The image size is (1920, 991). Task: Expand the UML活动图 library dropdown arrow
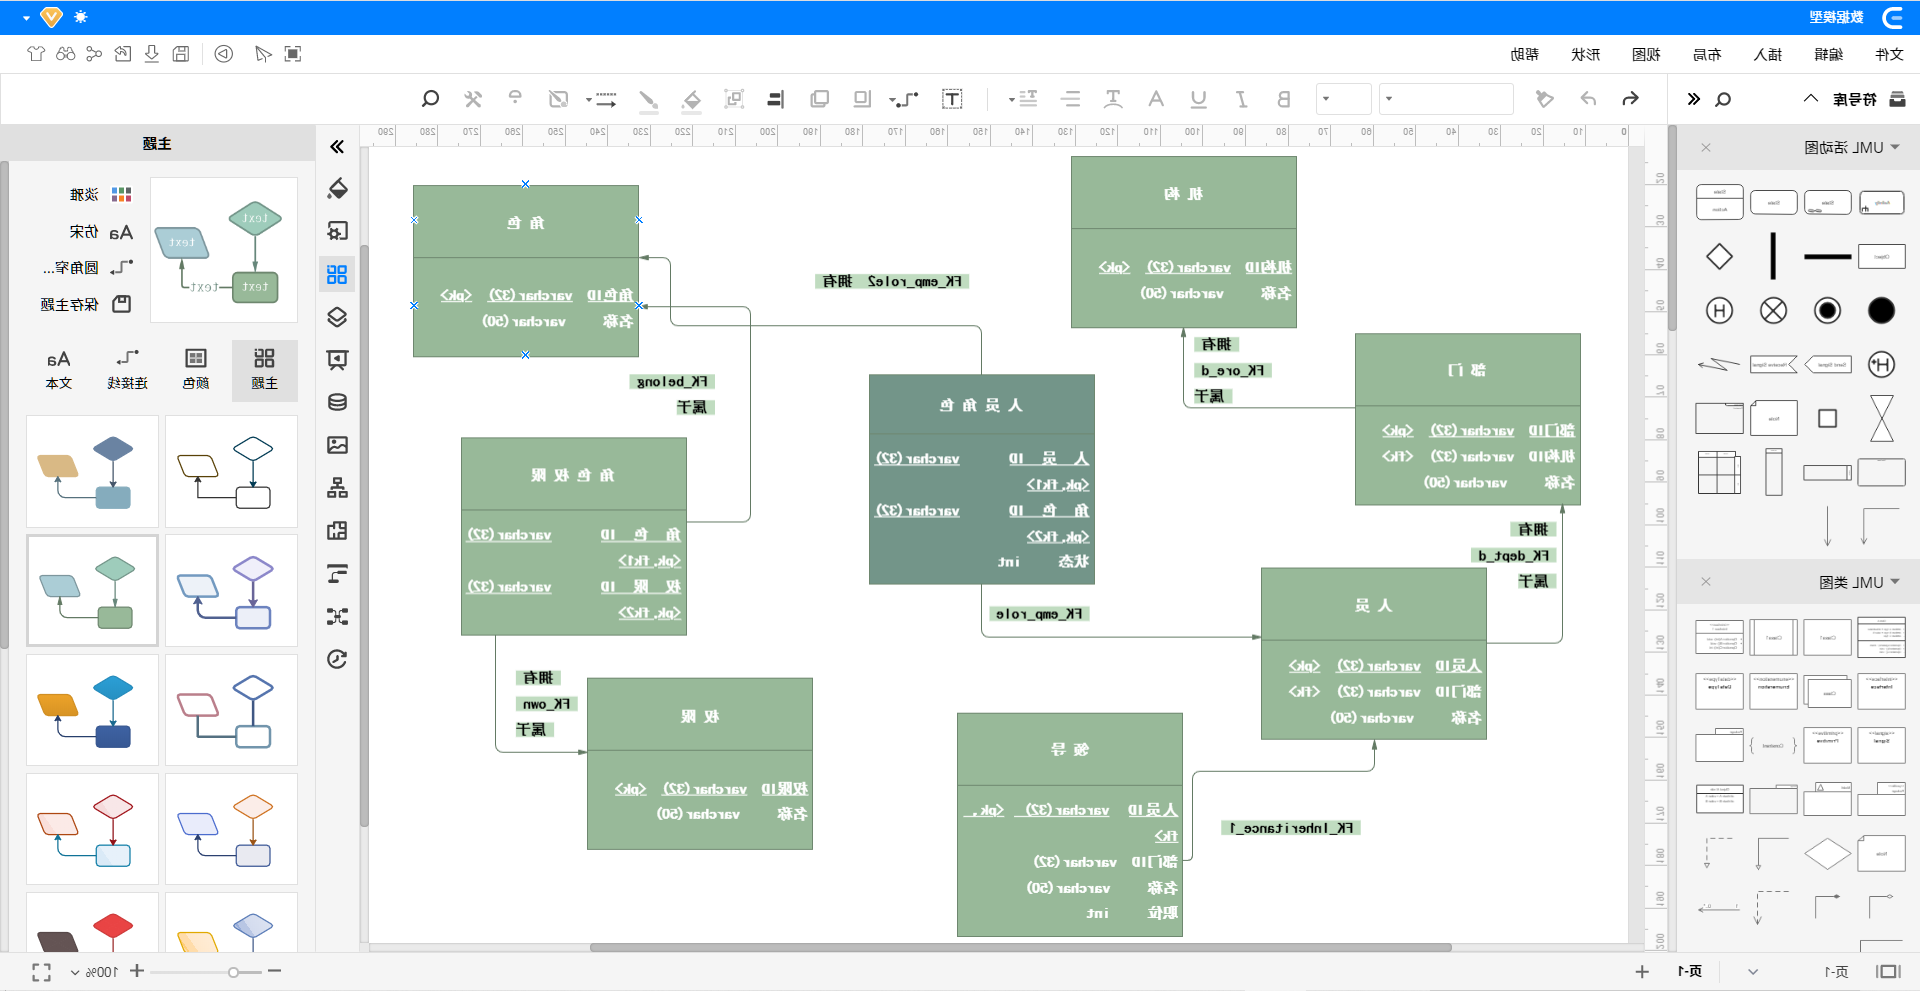click(1895, 147)
